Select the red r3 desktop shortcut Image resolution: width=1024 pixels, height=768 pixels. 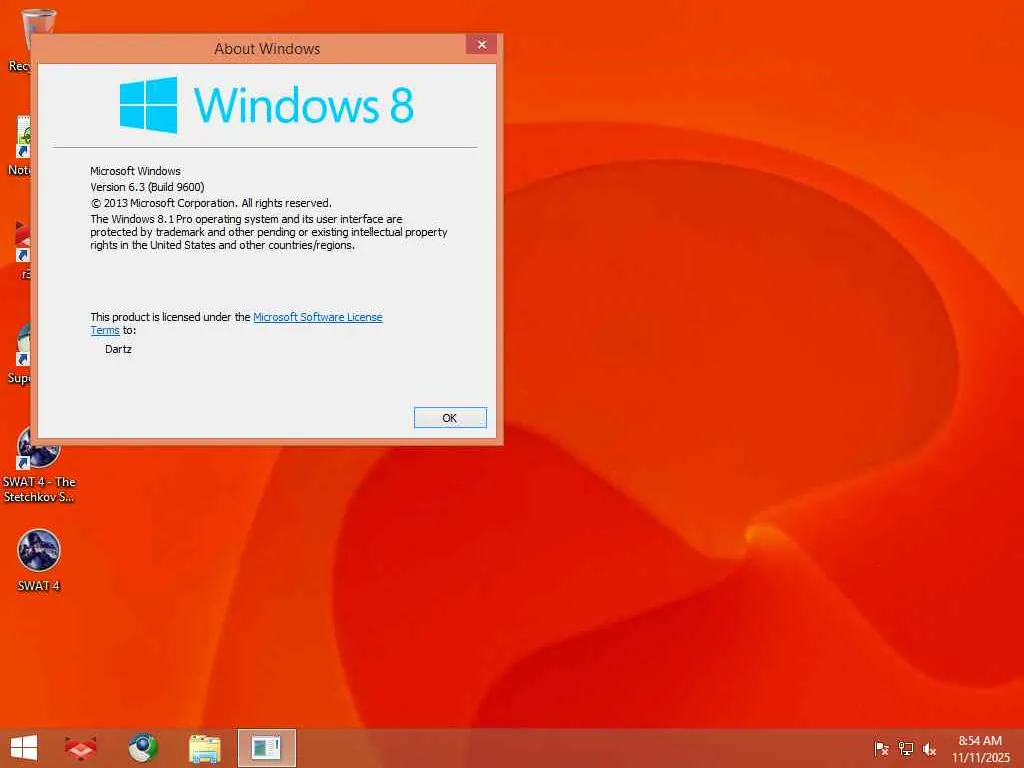click(x=22, y=250)
